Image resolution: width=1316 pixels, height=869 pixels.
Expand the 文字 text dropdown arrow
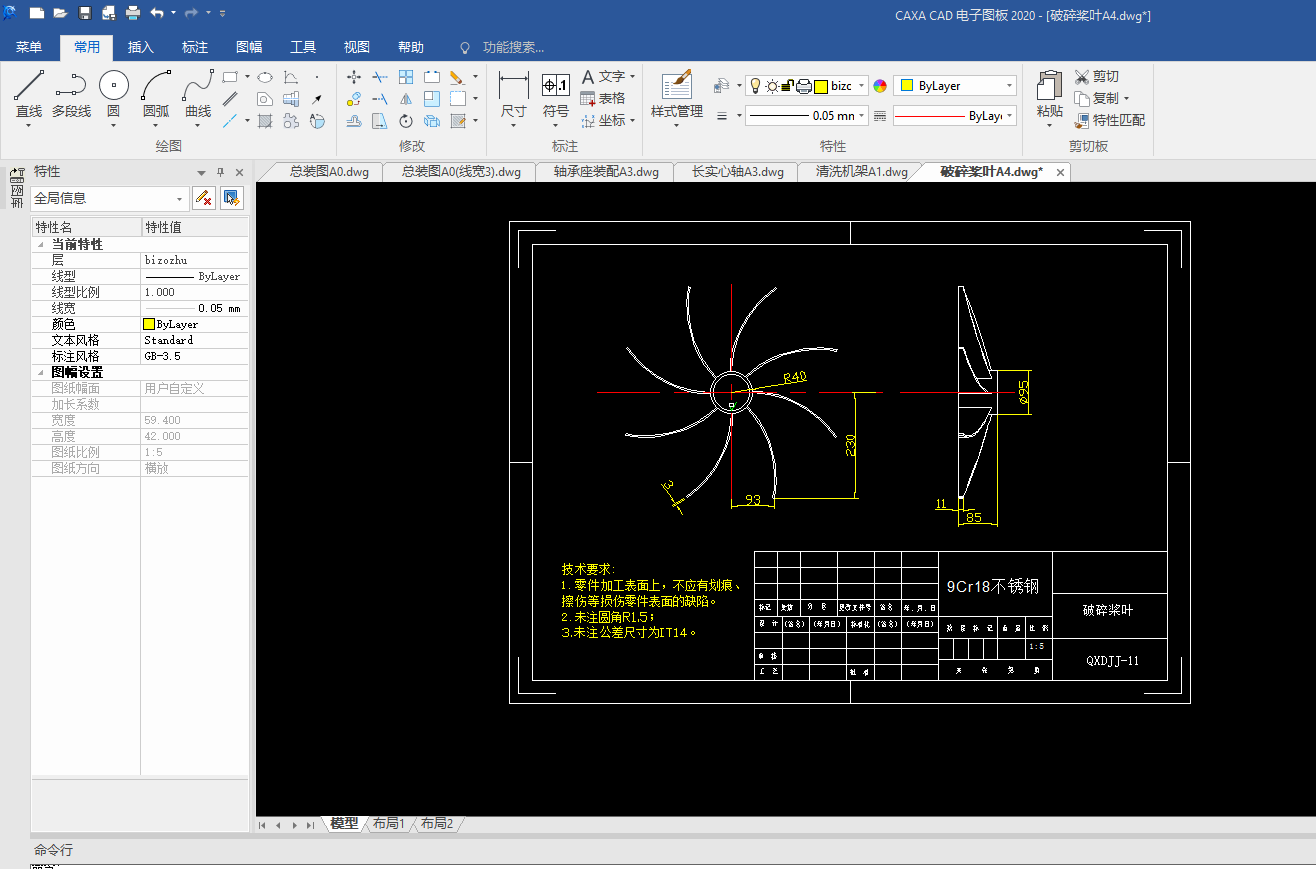click(633, 77)
